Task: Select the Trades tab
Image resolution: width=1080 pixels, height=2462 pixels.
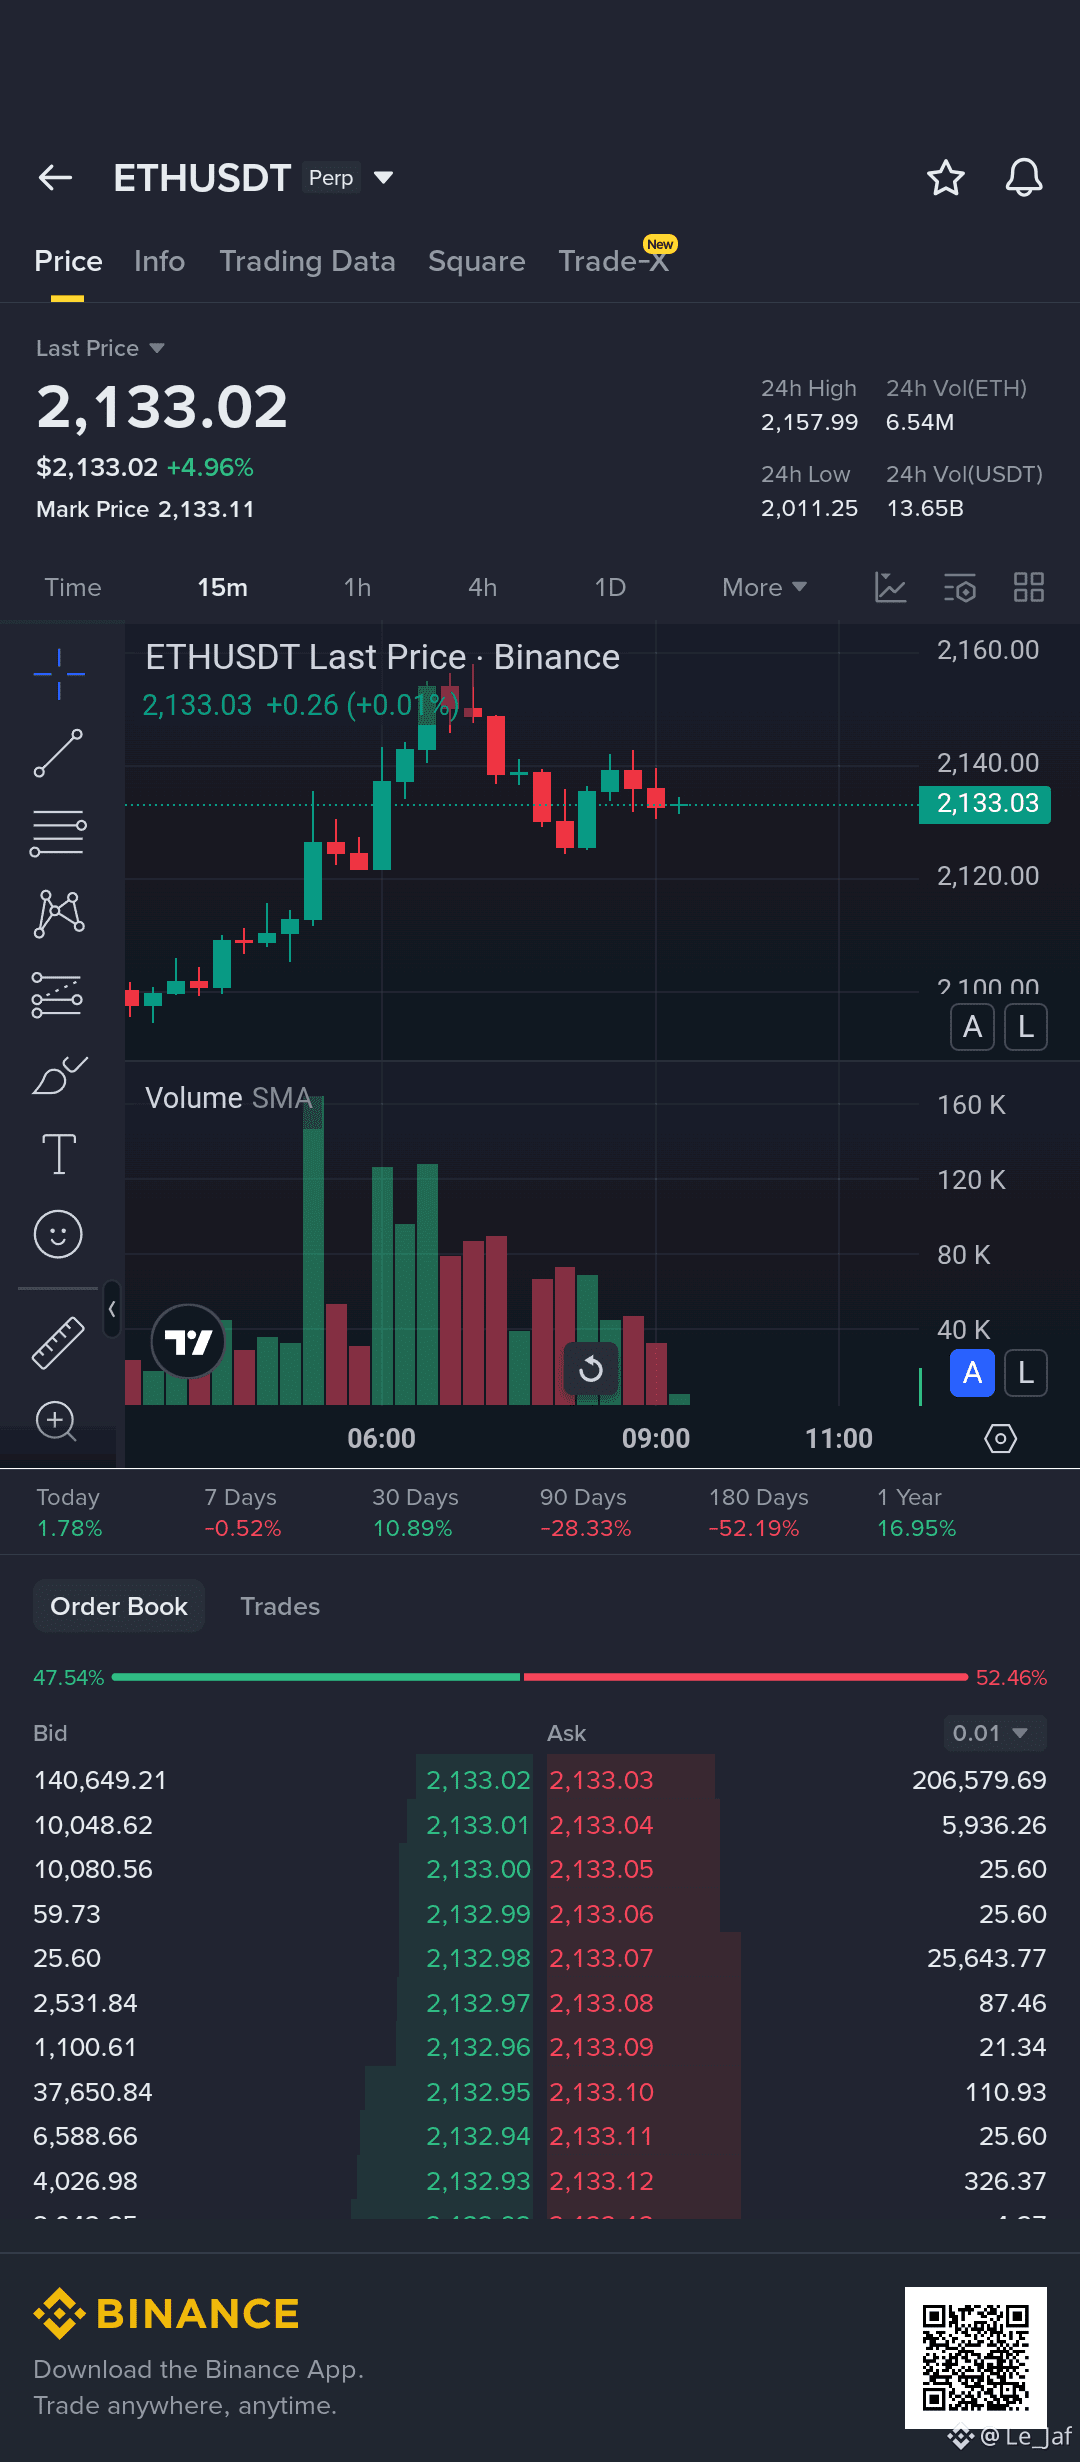Action: 280,1606
